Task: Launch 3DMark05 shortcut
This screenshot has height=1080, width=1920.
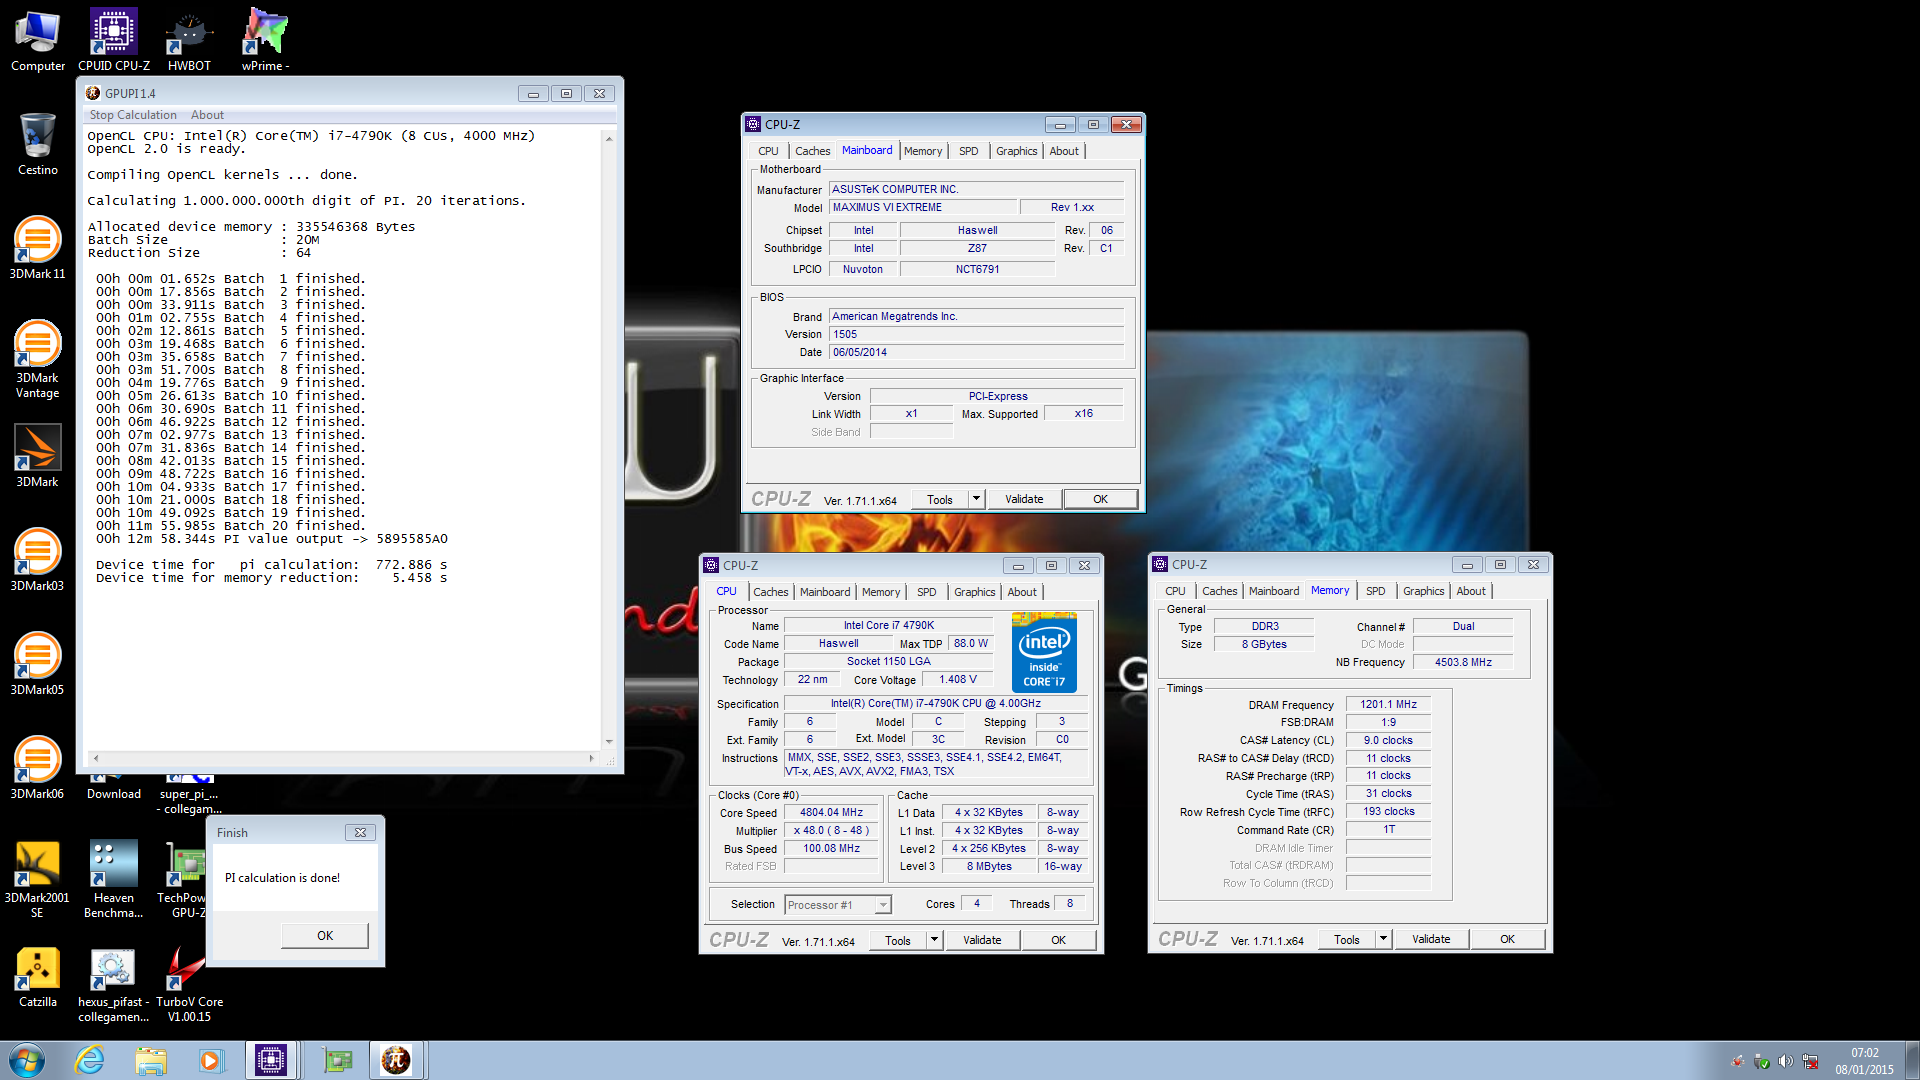Action: (38, 664)
